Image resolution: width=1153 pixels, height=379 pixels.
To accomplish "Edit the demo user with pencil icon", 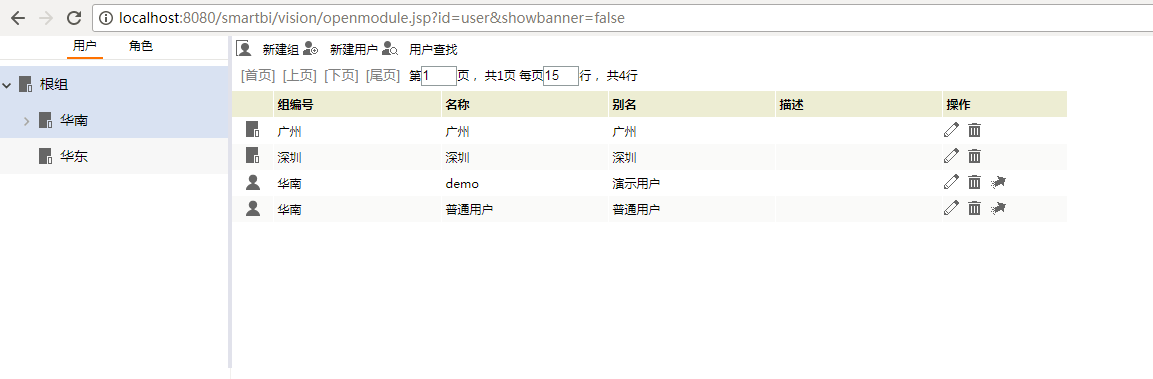I will pos(951,182).
